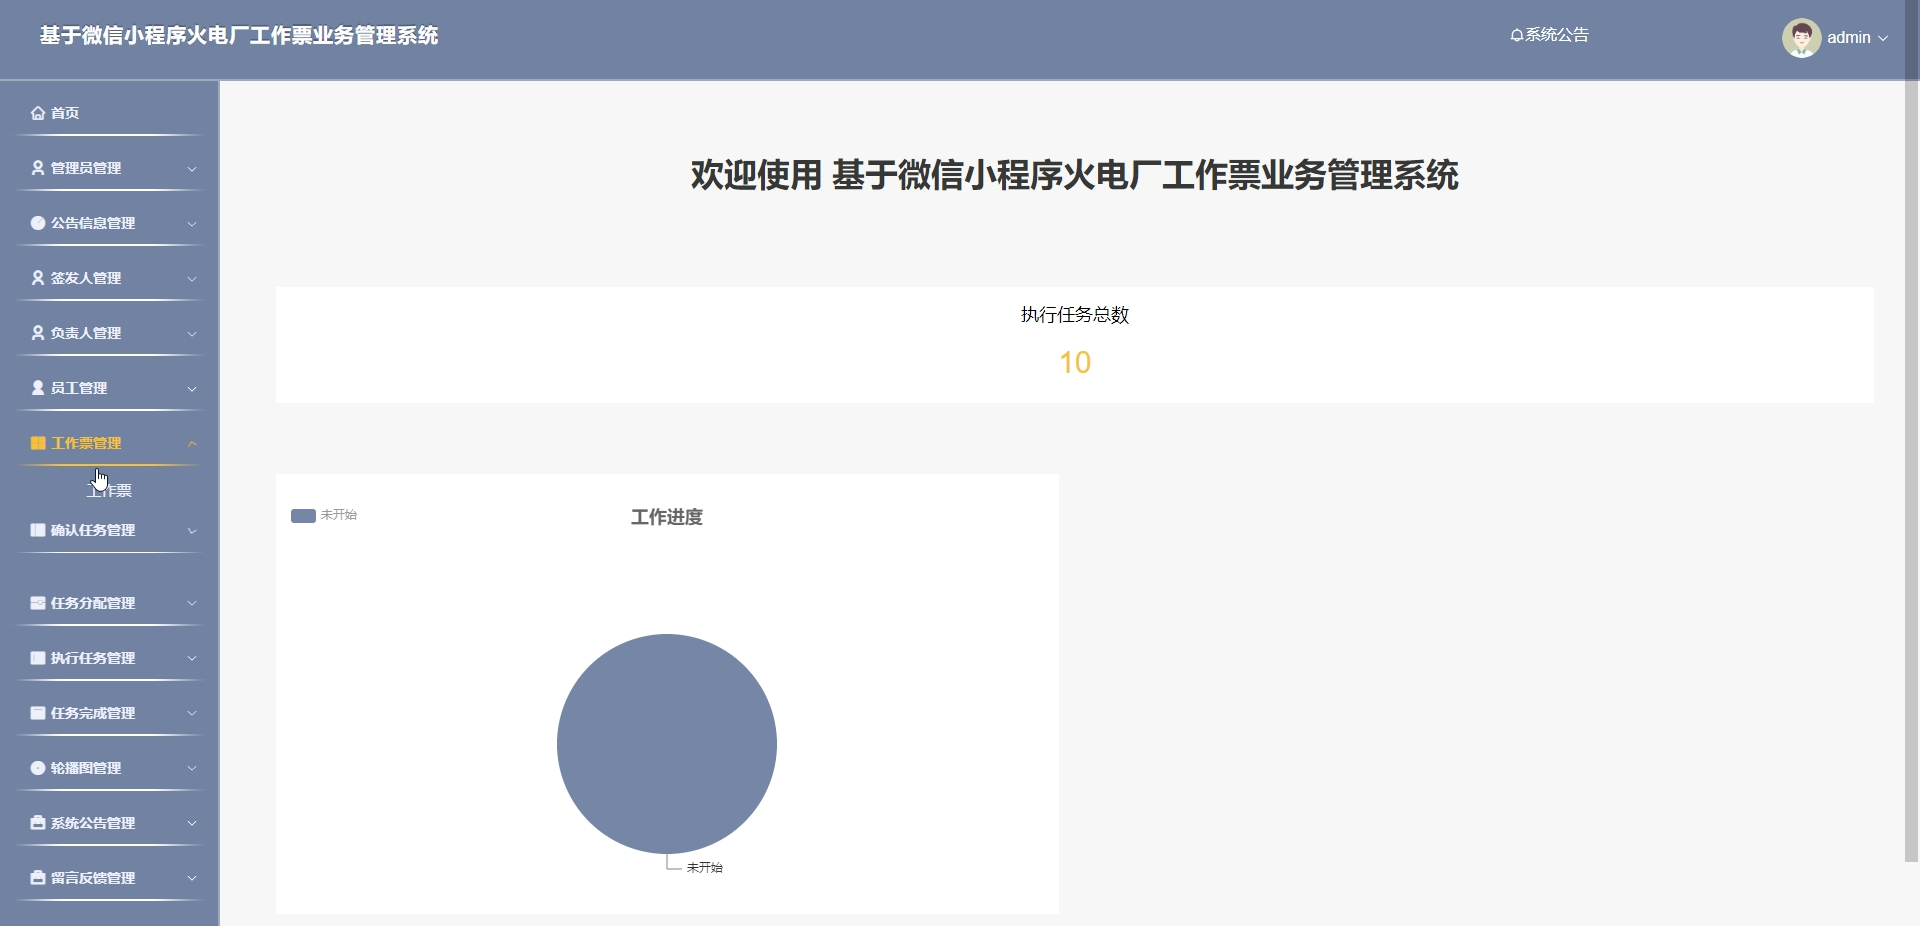The height and width of the screenshot is (926, 1920).
Task: Click the 留言反馈管理 icon
Action: 37,877
